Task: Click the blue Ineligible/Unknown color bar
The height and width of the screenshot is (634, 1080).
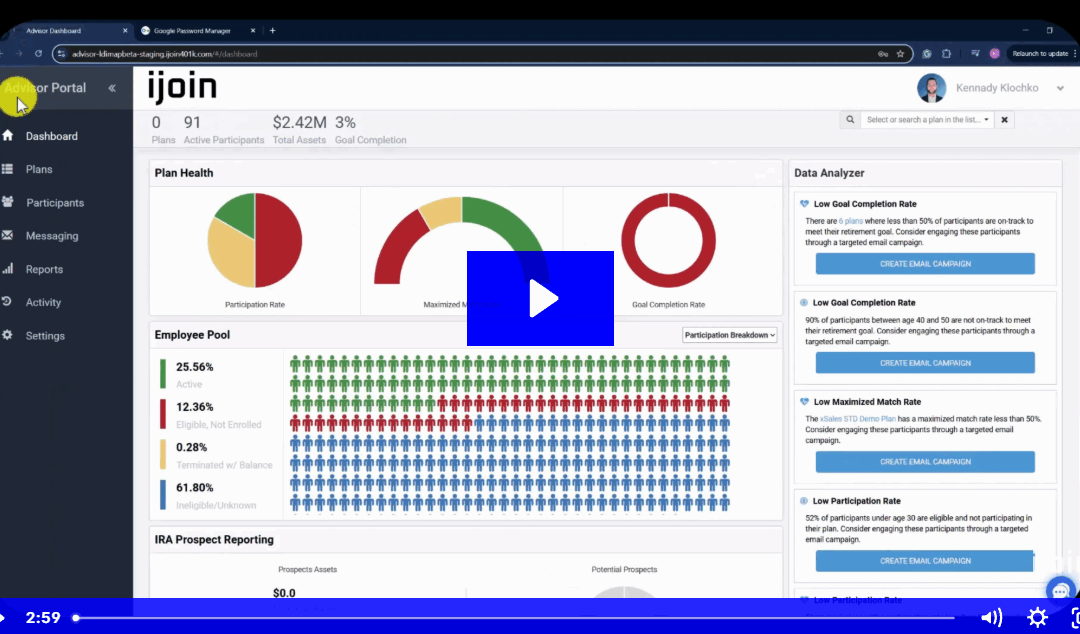Action: click(163, 495)
